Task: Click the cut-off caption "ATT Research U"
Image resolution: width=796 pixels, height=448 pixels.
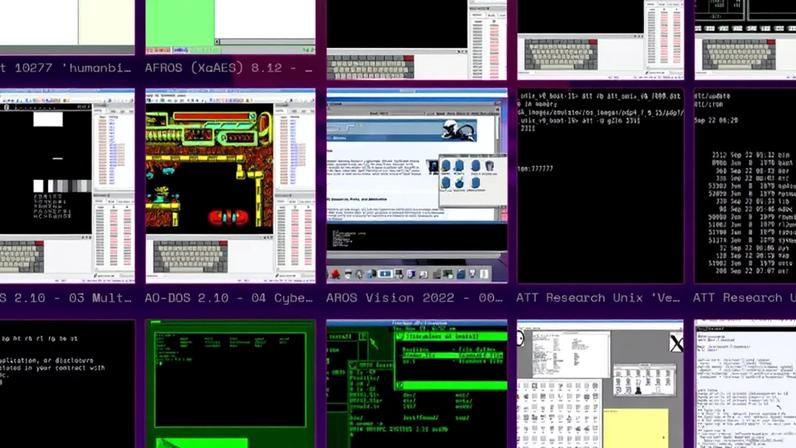Action: pos(744,298)
